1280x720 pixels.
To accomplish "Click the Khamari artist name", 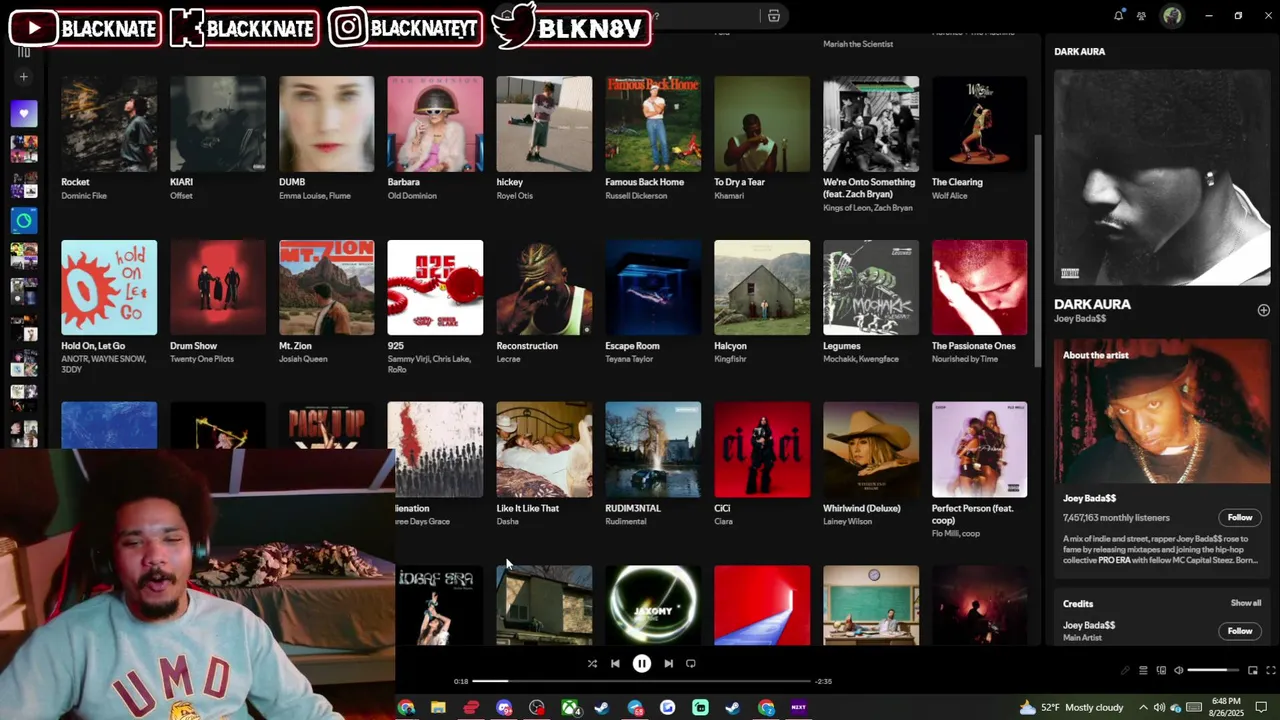I will click(x=730, y=196).
